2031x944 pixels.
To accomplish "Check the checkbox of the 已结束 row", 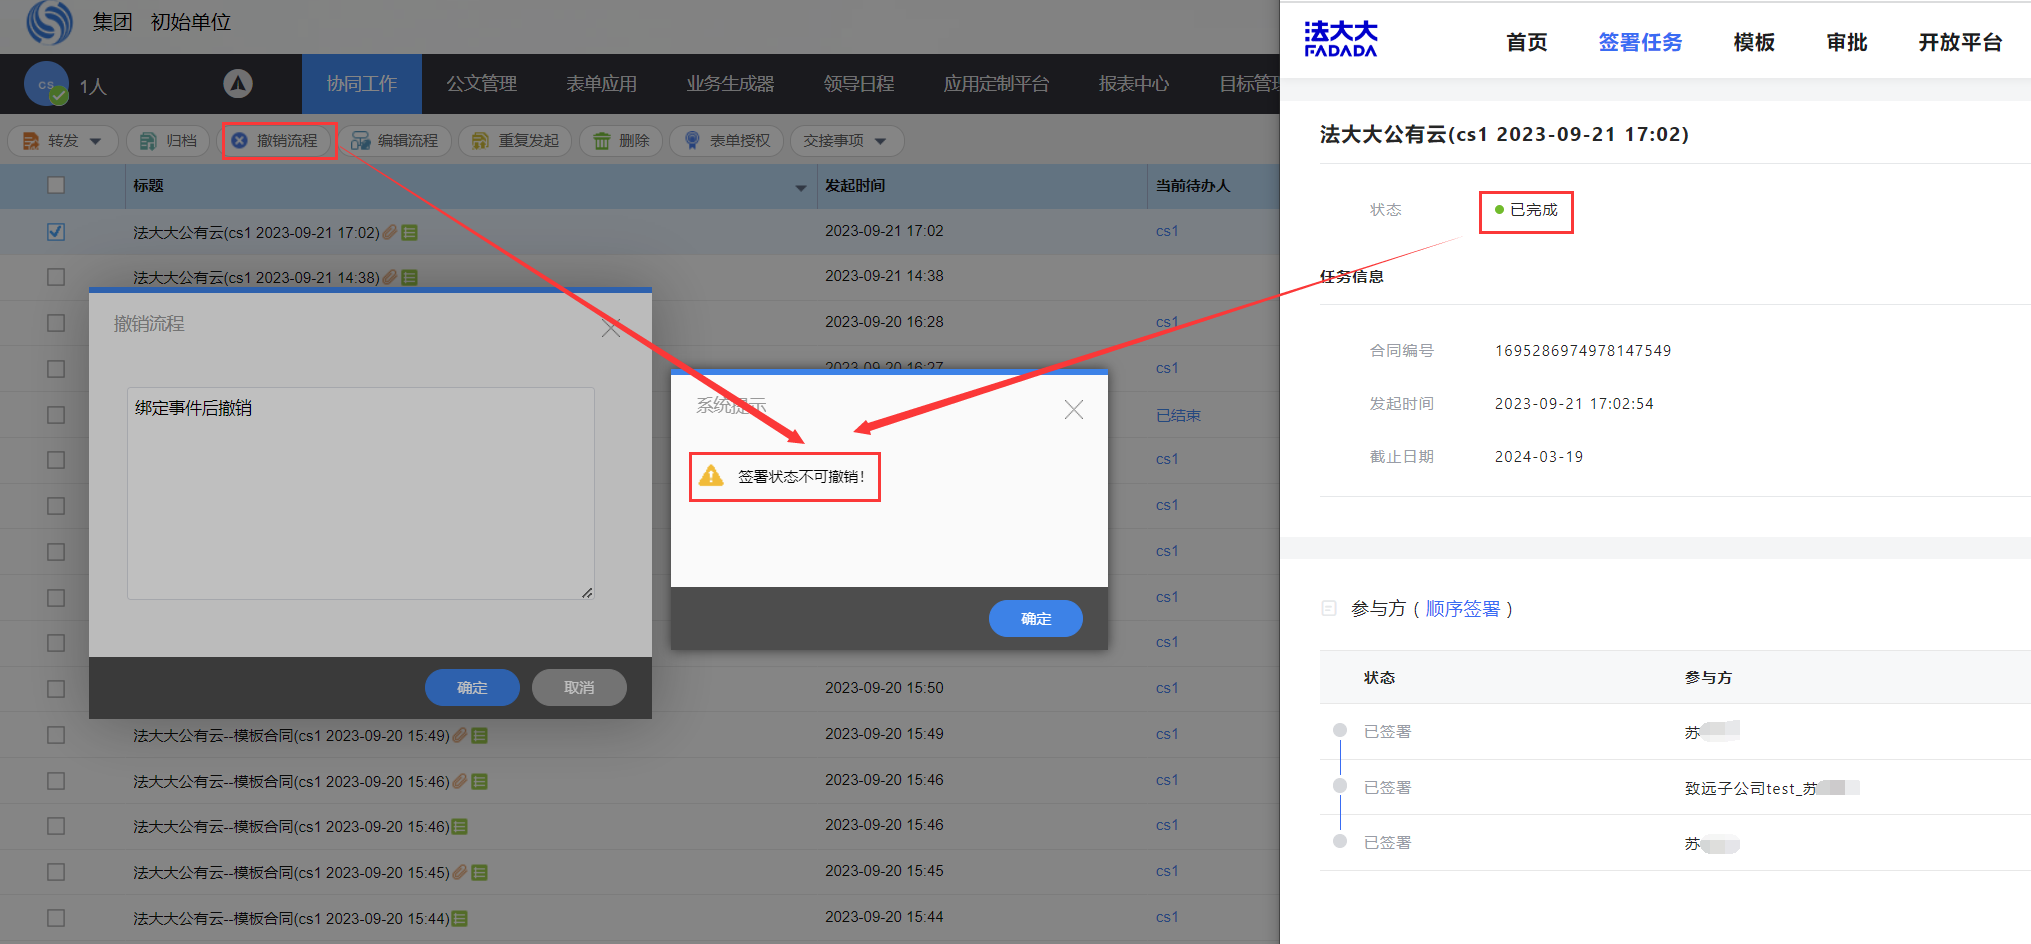I will (x=56, y=415).
